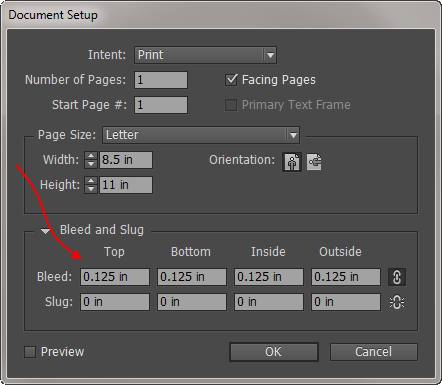Click the Outside column header
442x385 pixels.
point(340,252)
